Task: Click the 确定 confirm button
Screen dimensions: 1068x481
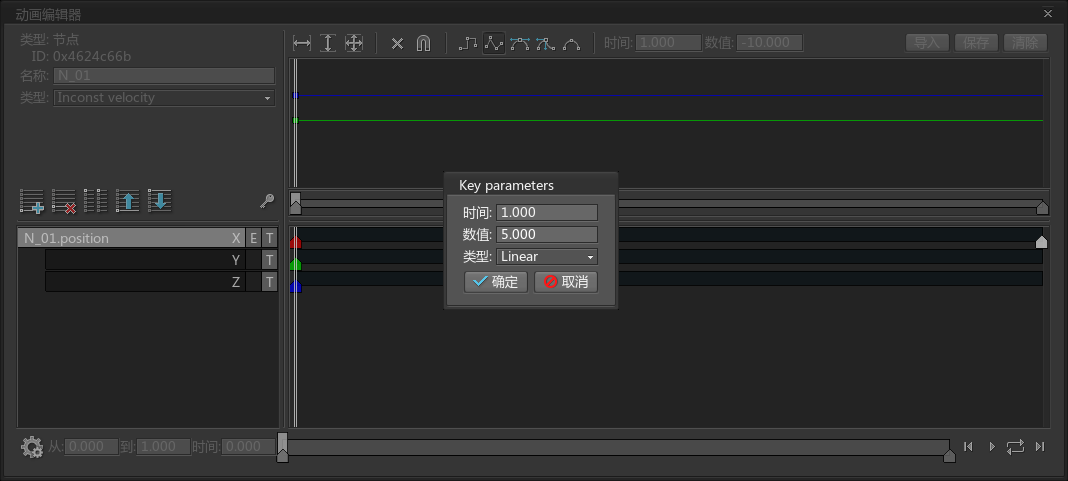Action: point(496,282)
